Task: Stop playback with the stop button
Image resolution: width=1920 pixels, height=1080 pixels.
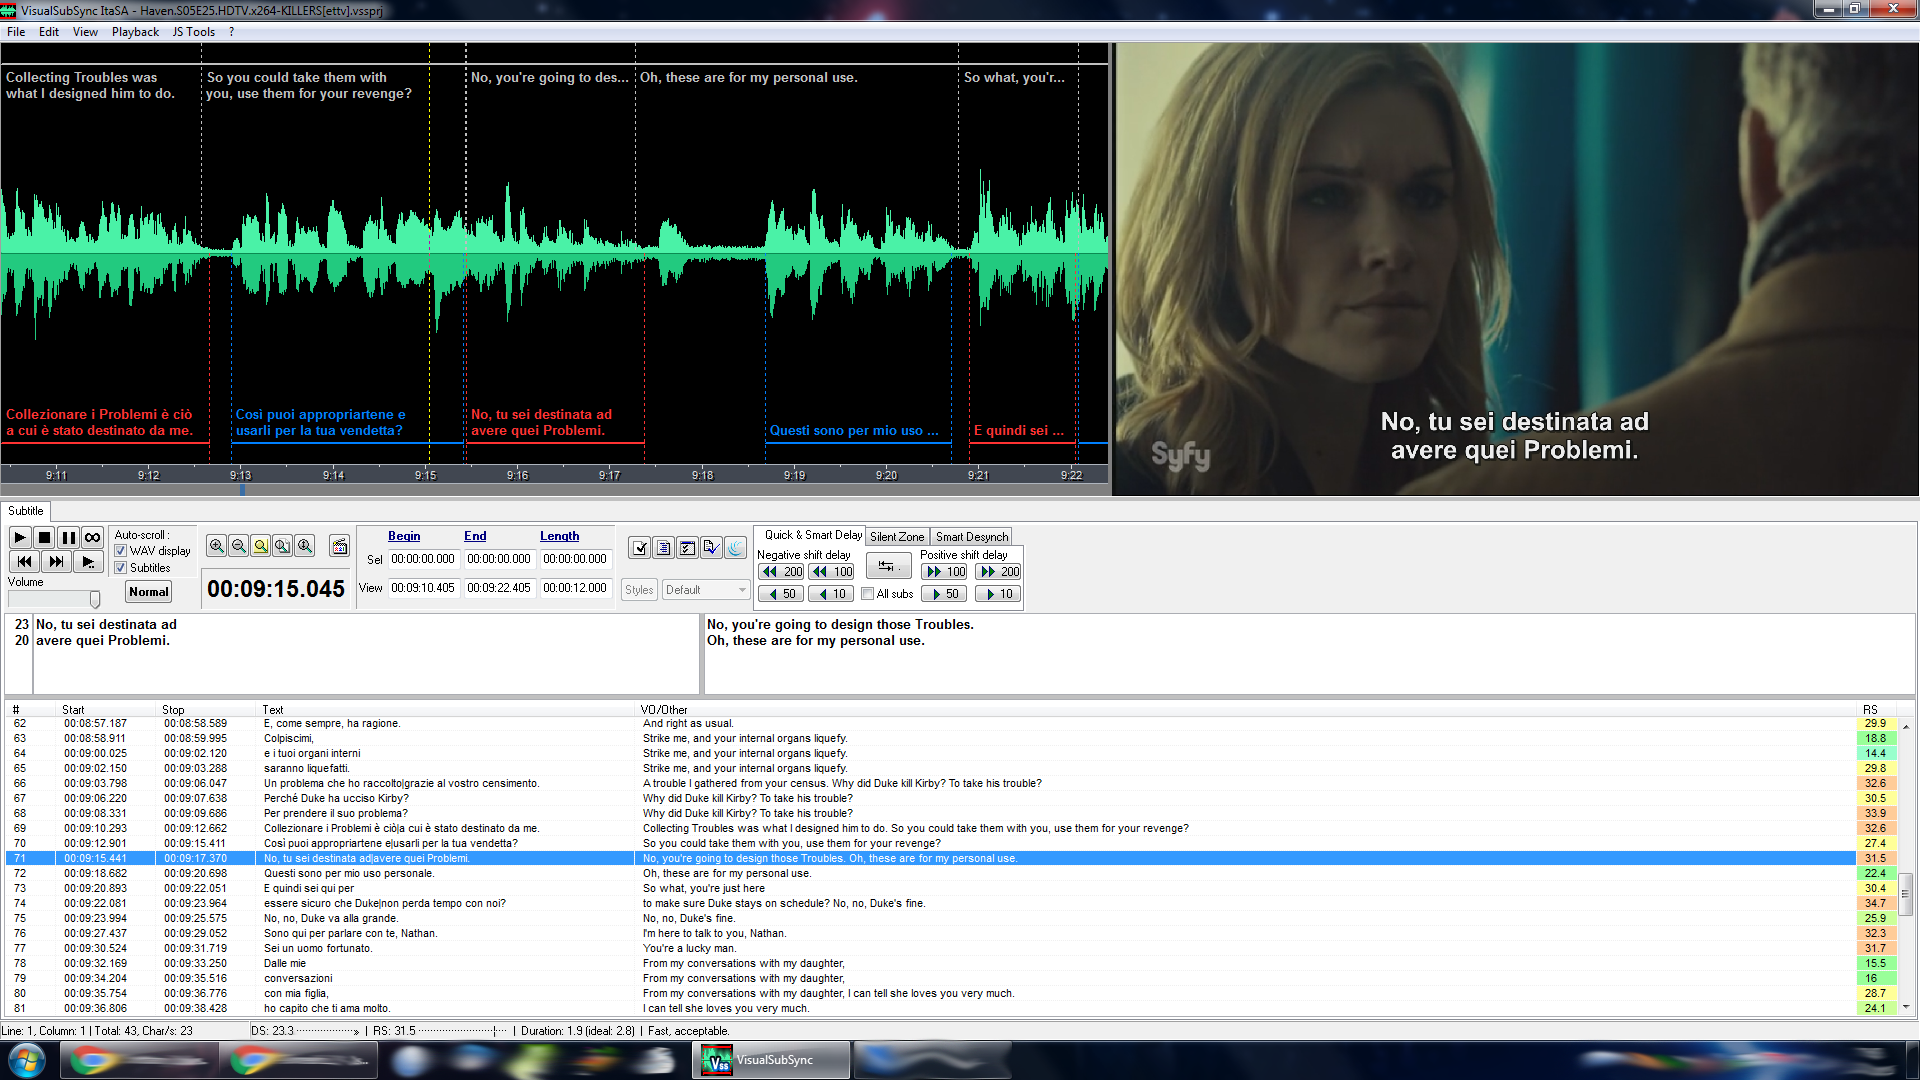Action: (x=44, y=538)
